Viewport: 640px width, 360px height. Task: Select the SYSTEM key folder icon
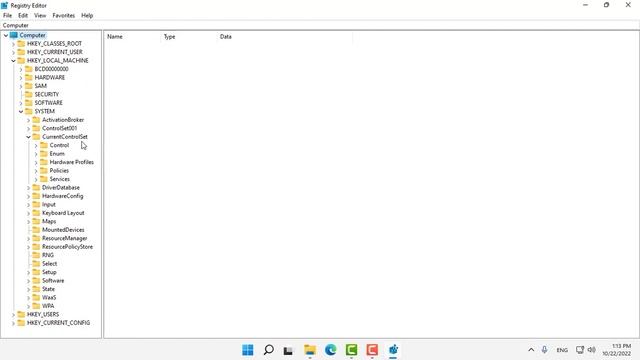pyautogui.click(x=29, y=111)
